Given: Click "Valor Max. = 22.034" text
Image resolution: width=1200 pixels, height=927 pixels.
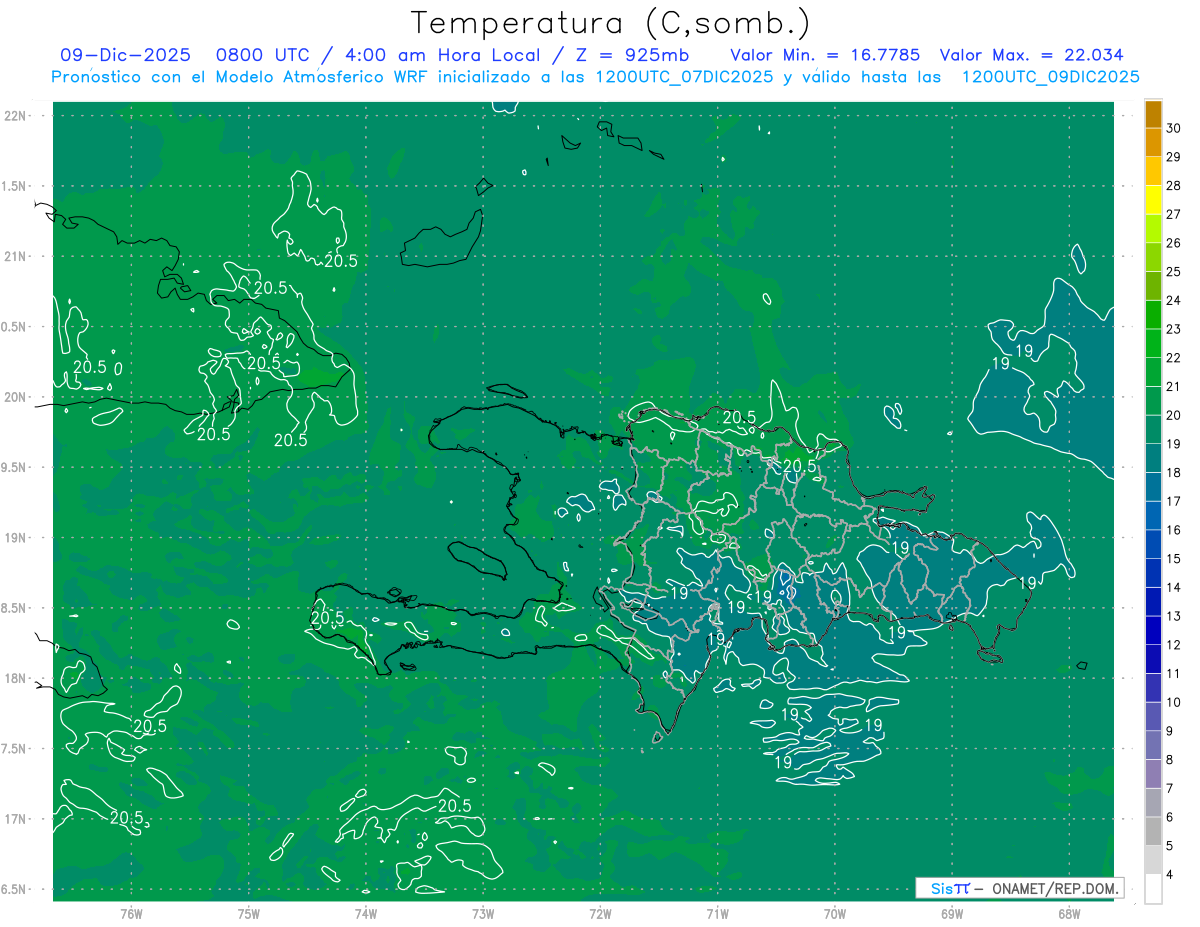Looking at the screenshot, I should click(x=1032, y=55).
